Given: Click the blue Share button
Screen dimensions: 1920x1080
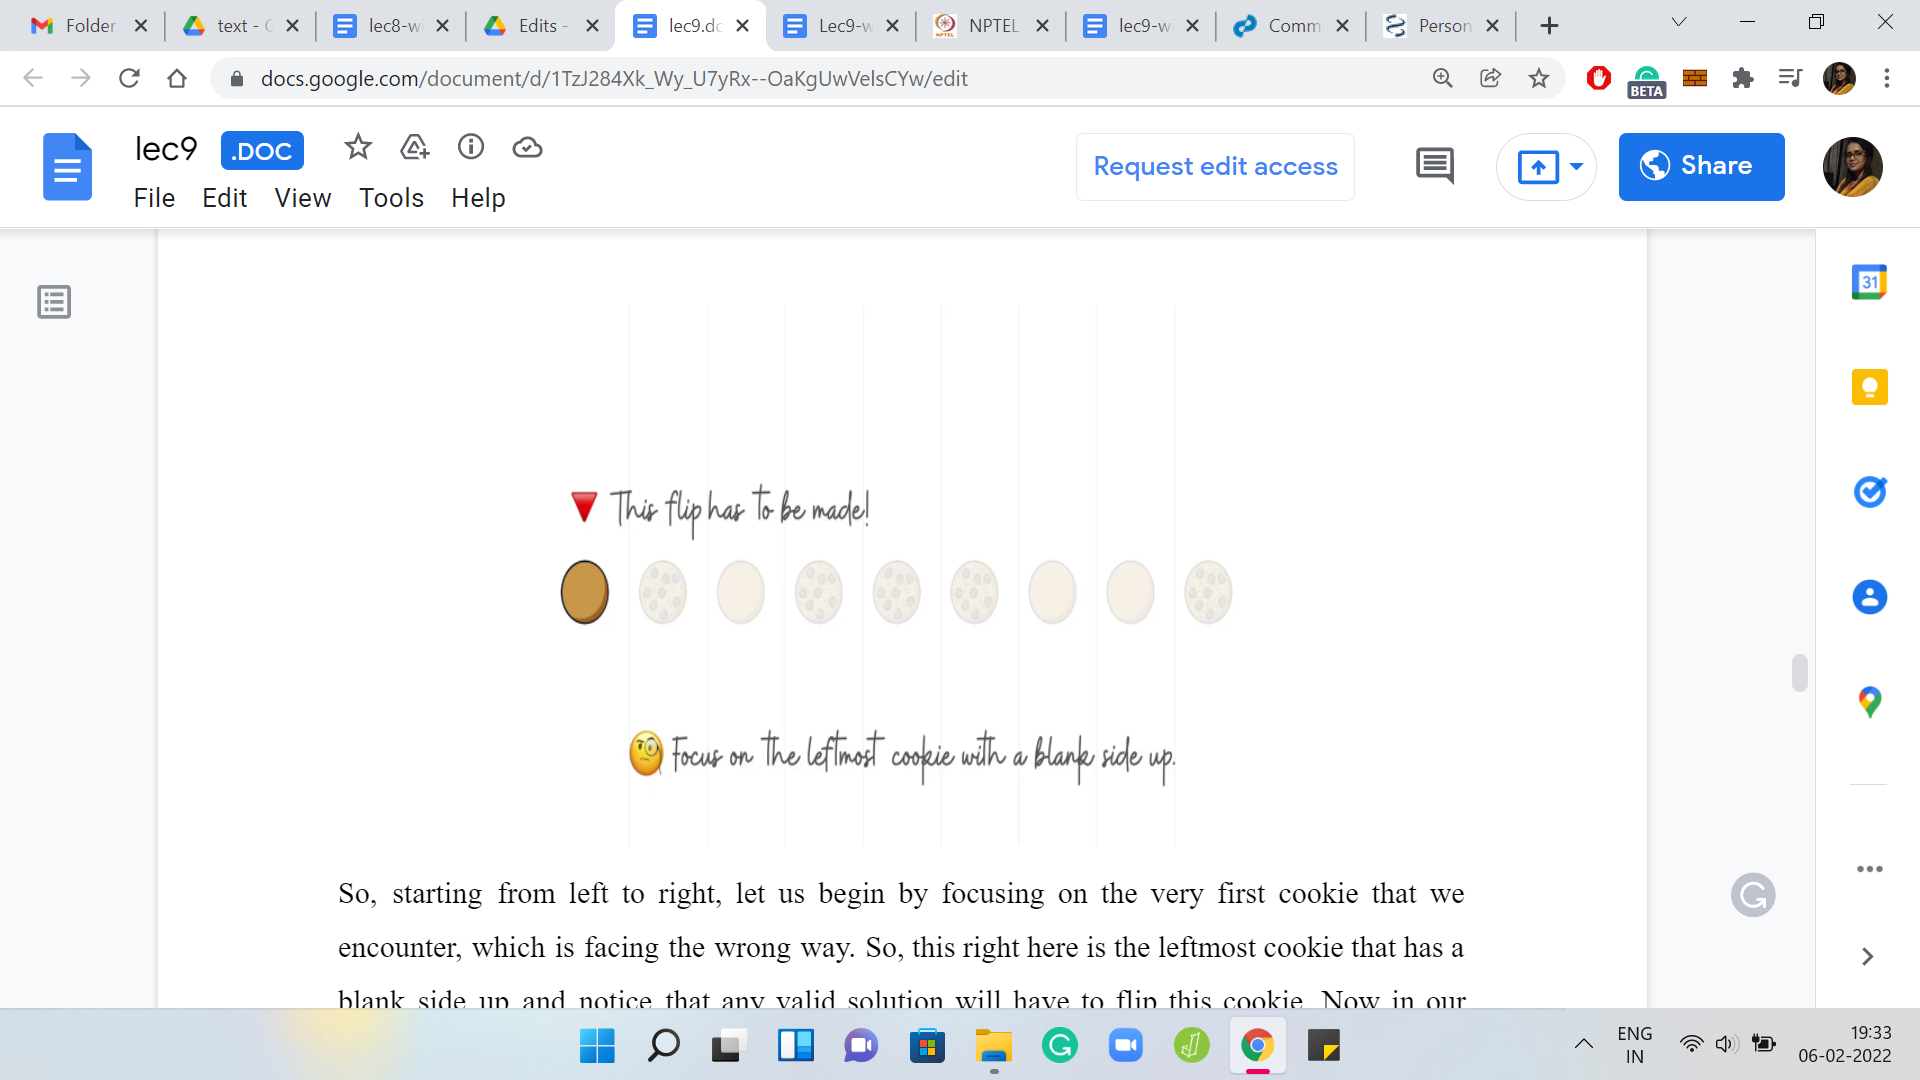Looking at the screenshot, I should pos(1701,167).
